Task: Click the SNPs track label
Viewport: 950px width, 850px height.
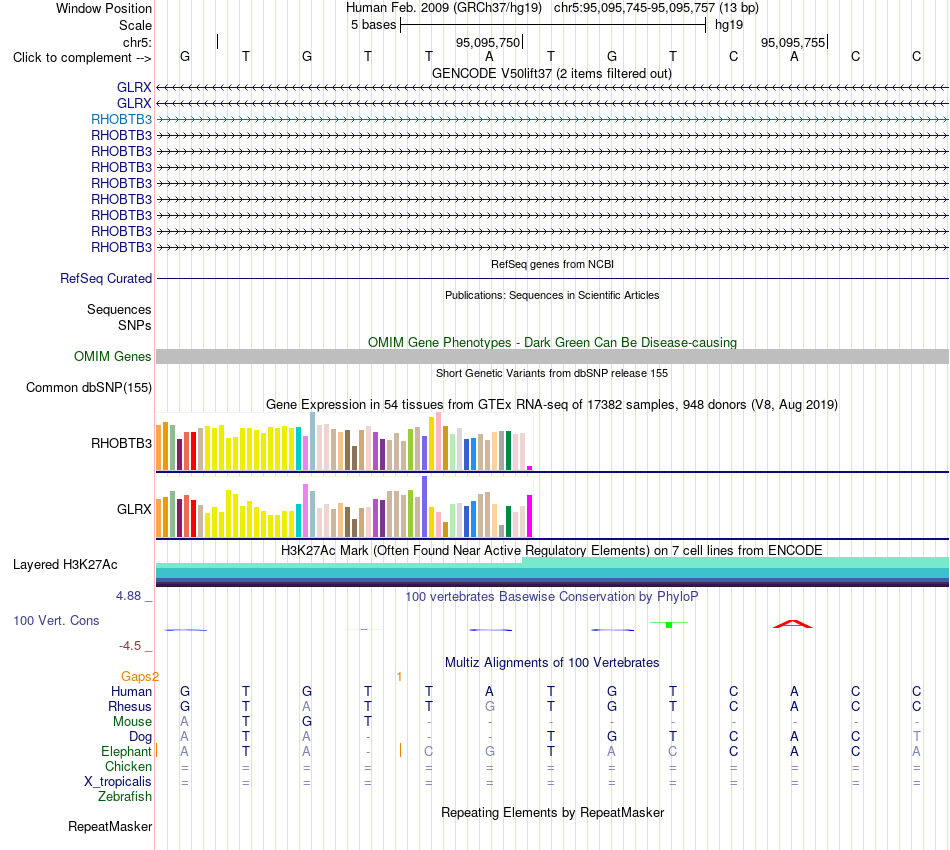Action: [x=135, y=325]
